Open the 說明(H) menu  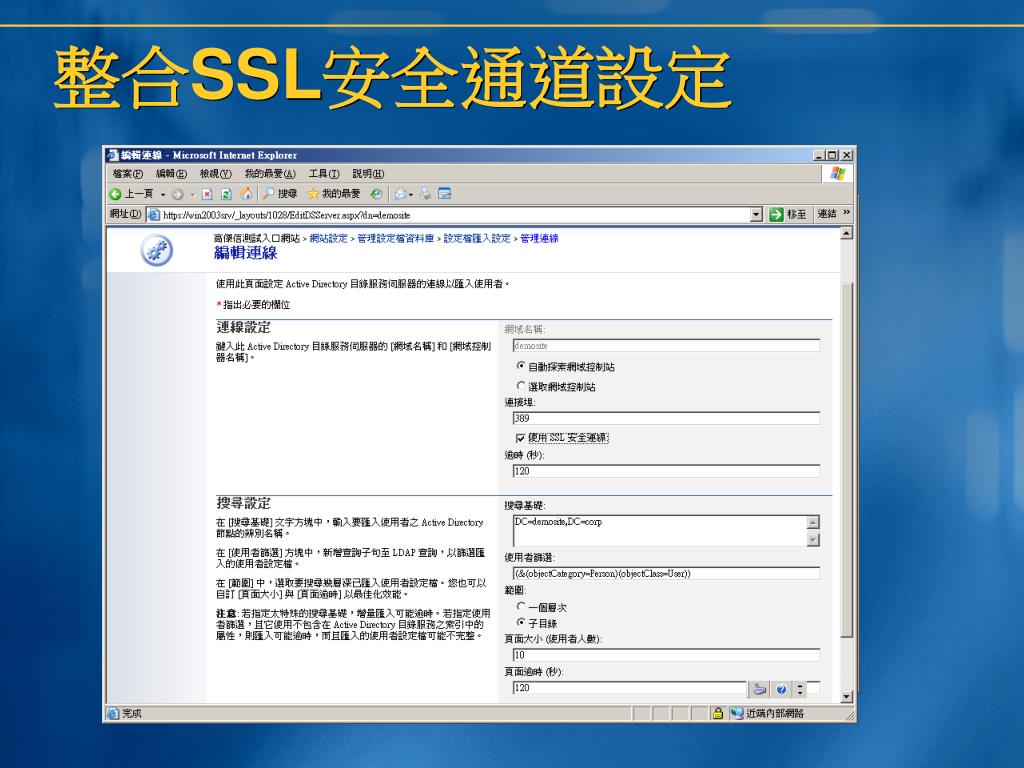(368, 174)
